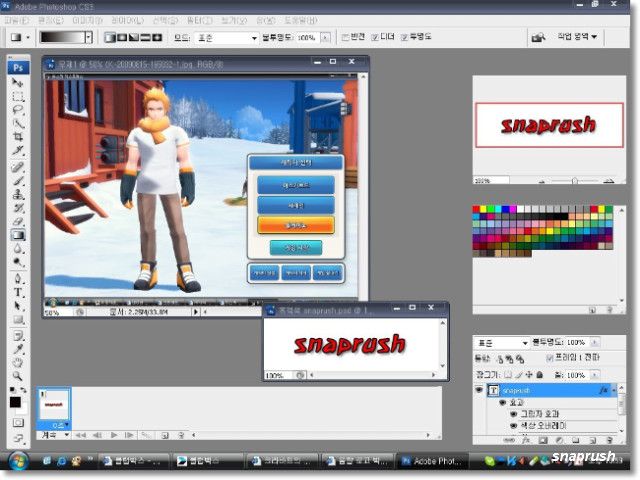Viewport: 640px width, 480px height.
Task: Click the black foreground color swatch
Action: tap(15, 402)
